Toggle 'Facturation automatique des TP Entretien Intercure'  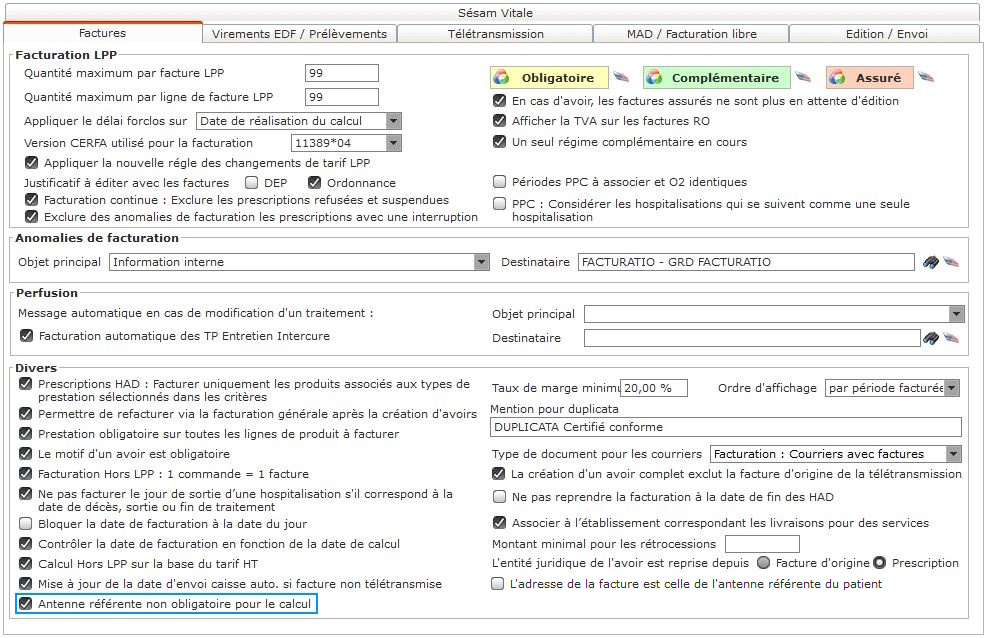26,336
